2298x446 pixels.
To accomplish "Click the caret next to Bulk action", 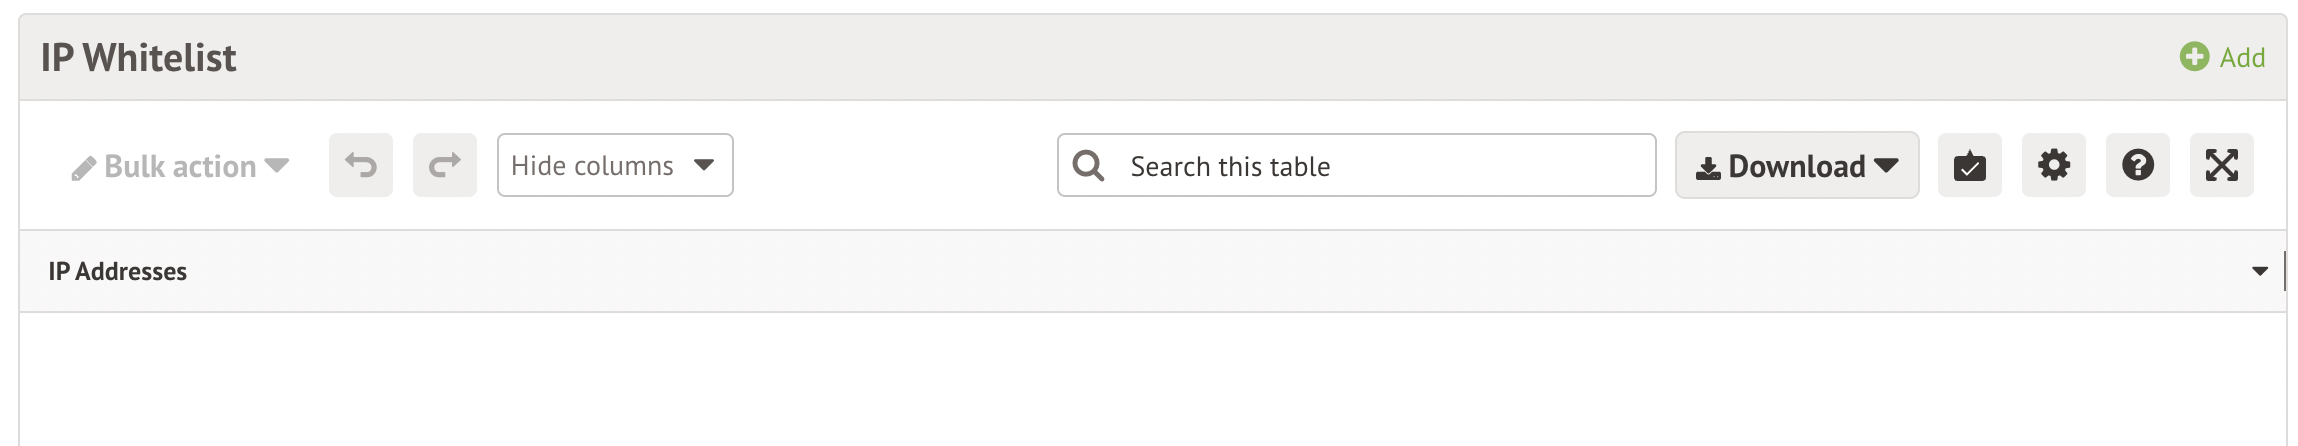I will 277,165.
